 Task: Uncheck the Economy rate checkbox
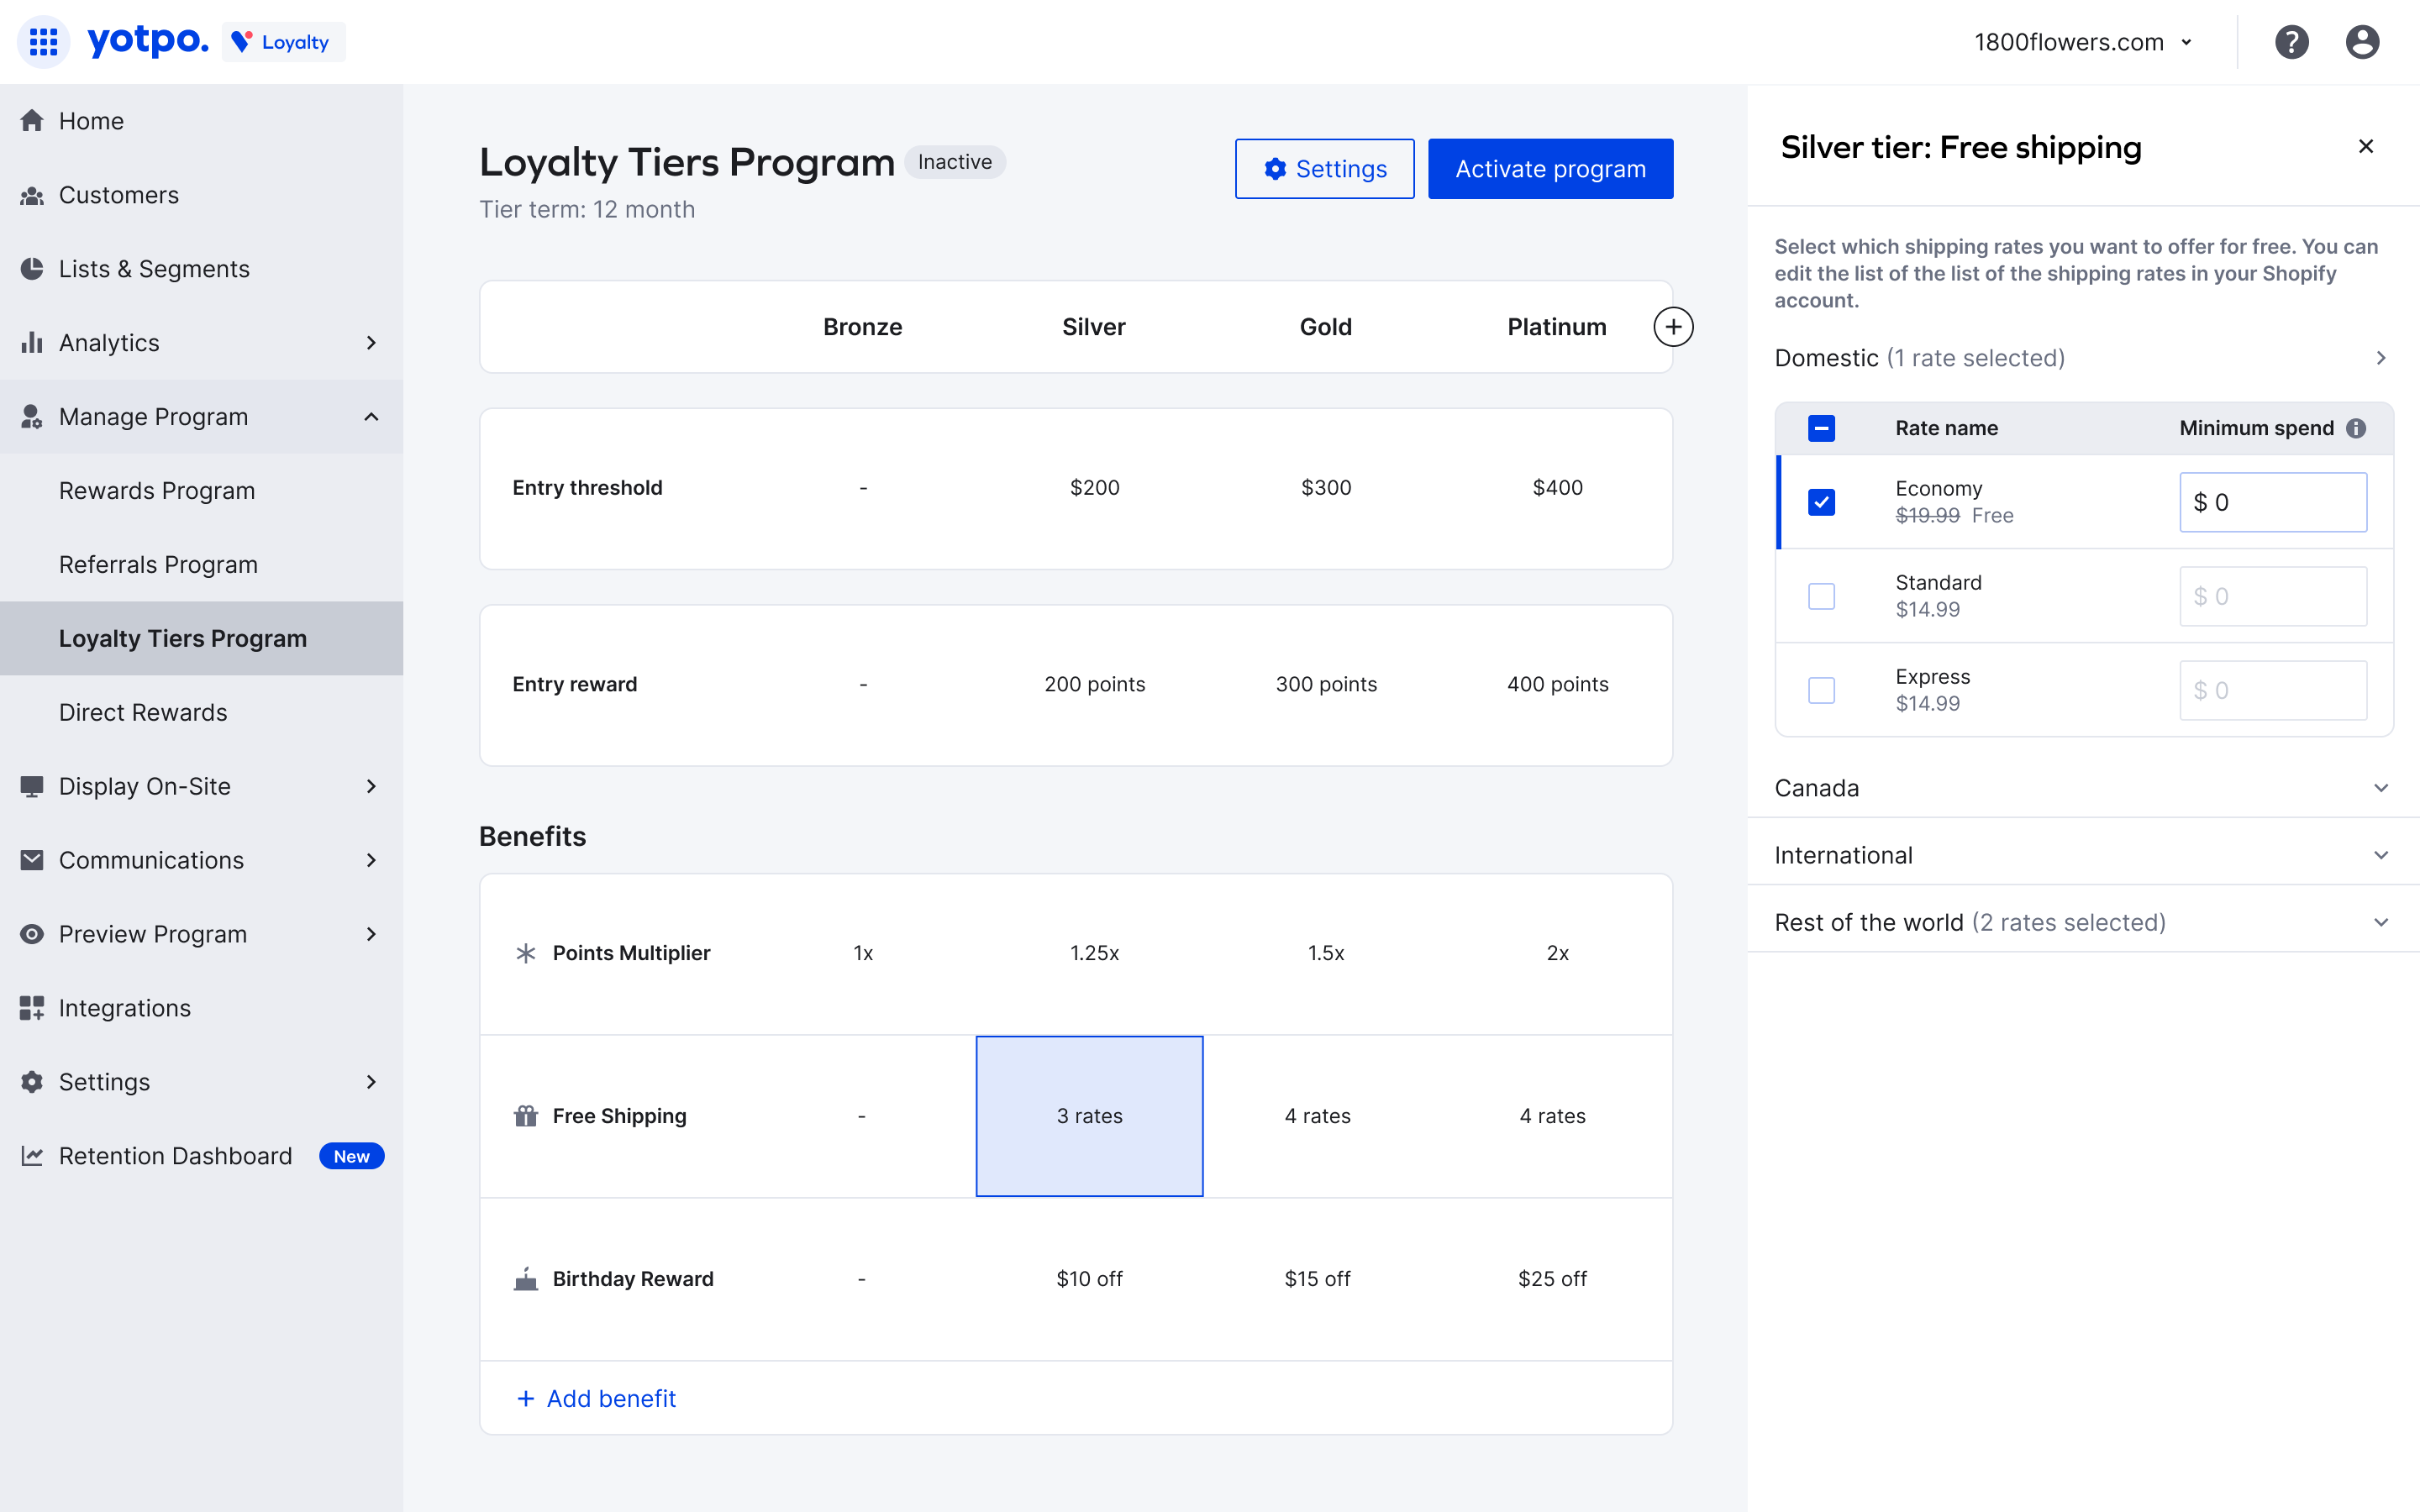1821,502
